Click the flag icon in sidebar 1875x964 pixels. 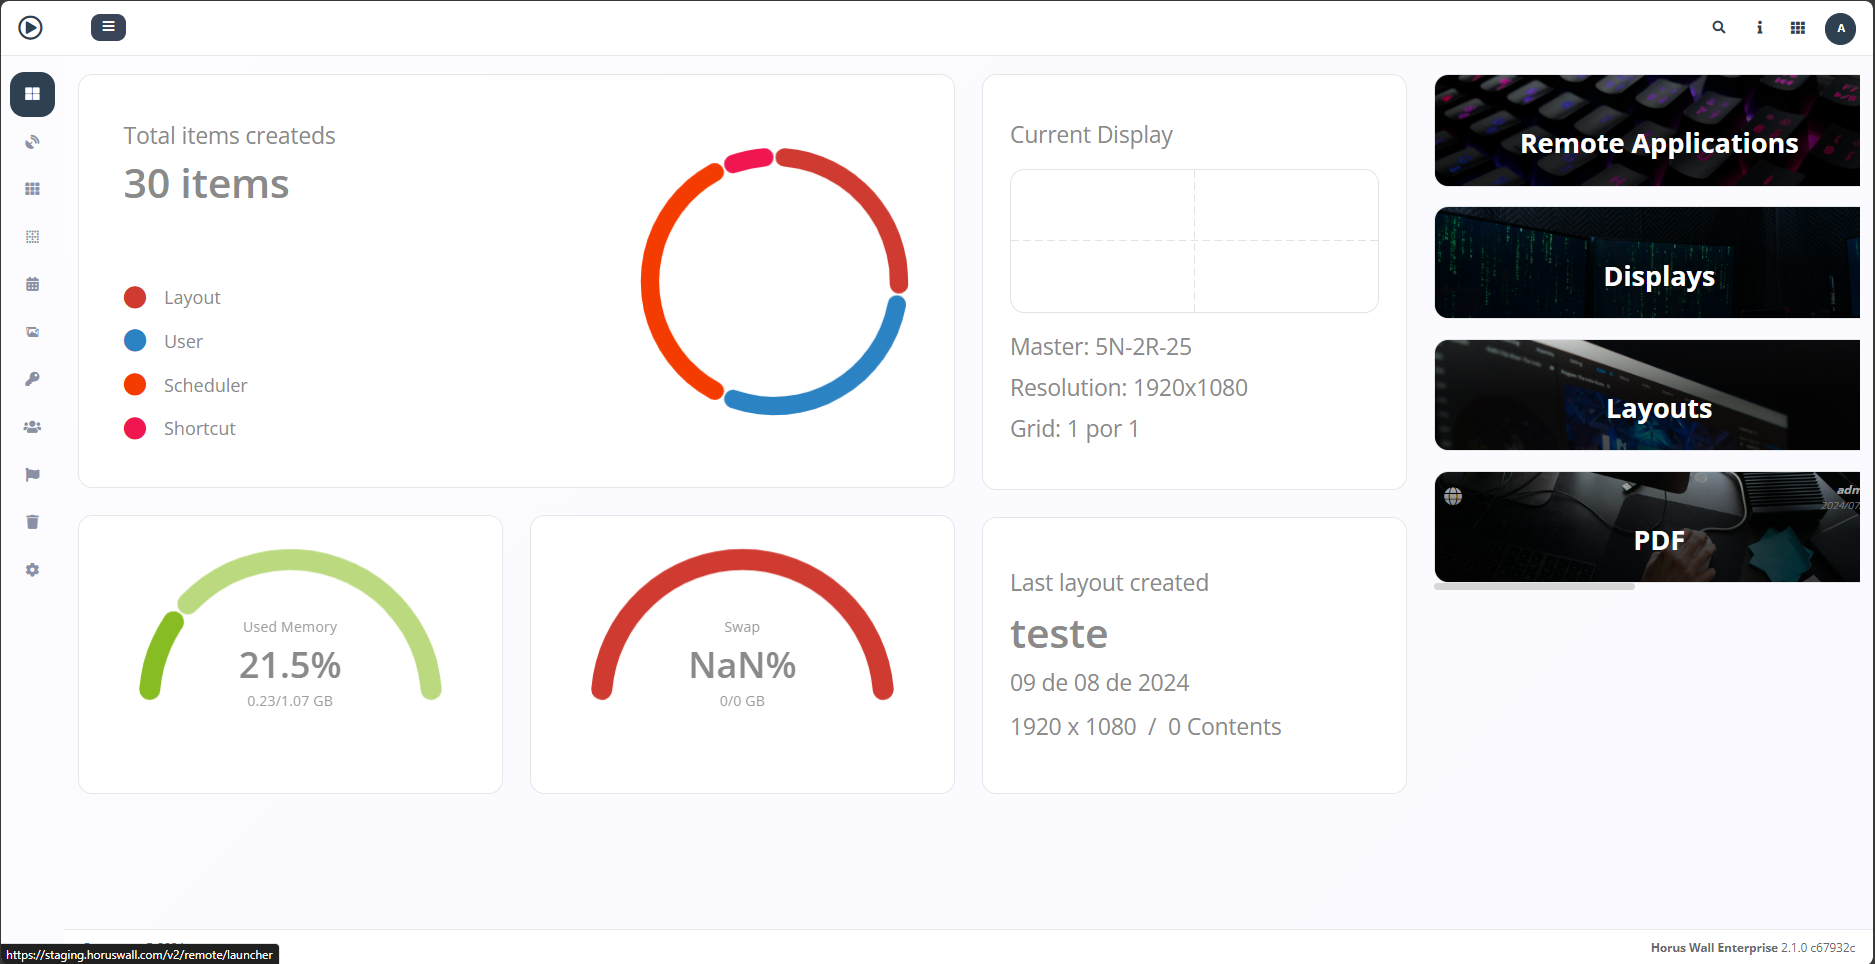coord(33,475)
